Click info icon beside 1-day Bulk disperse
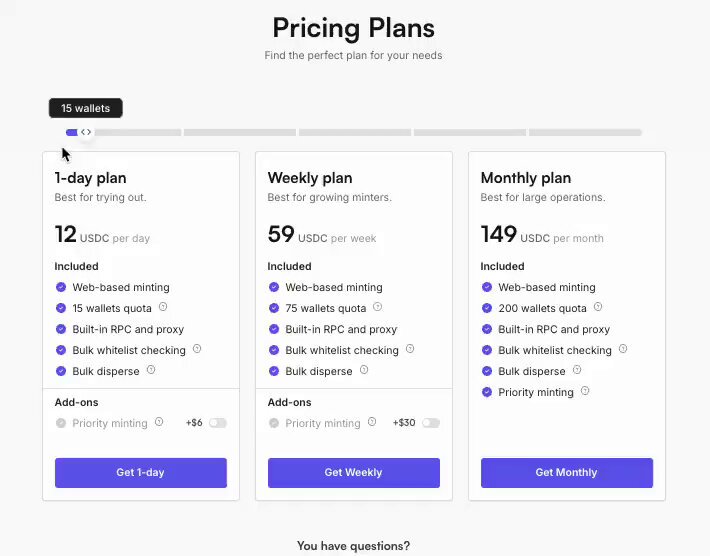Viewport: 710px width, 556px height. pos(151,370)
